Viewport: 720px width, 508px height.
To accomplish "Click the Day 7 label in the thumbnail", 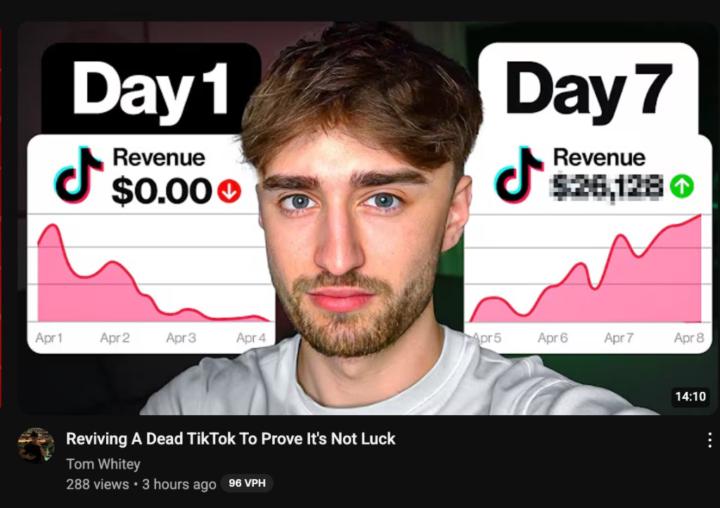I will pos(589,90).
